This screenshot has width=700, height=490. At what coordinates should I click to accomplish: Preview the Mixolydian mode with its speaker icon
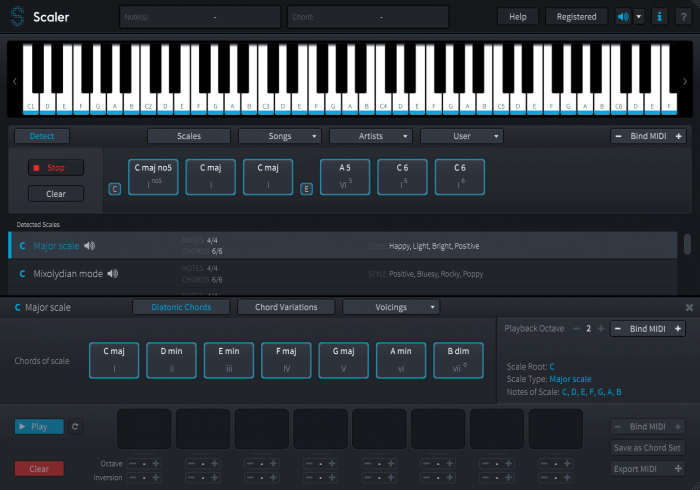coord(113,273)
